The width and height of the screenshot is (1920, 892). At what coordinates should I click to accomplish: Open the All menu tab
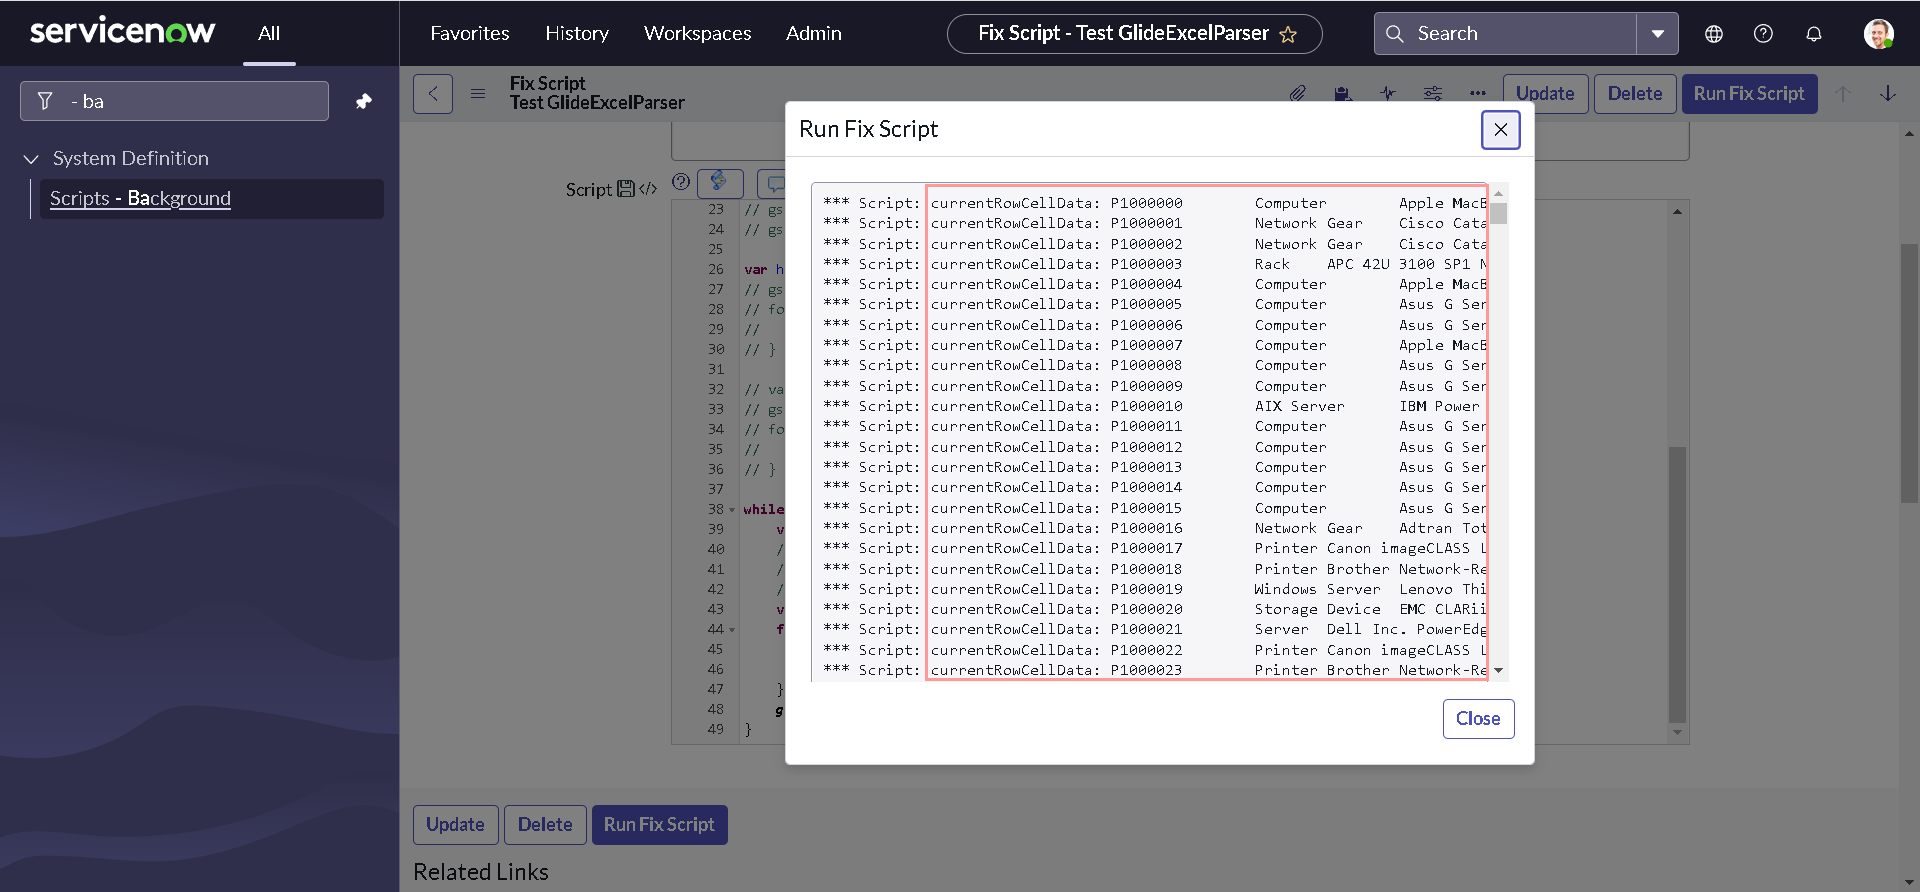tap(269, 33)
